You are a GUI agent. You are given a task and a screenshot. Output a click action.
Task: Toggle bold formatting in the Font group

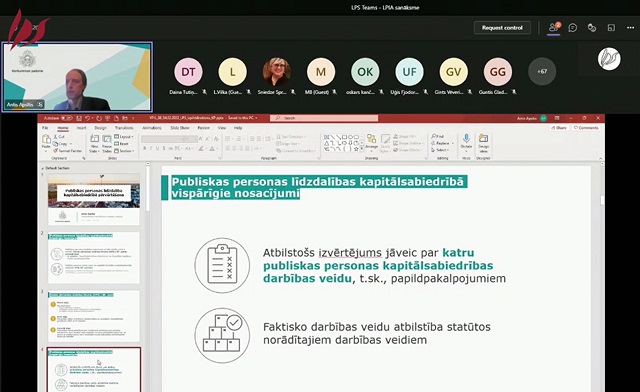tap(144, 149)
